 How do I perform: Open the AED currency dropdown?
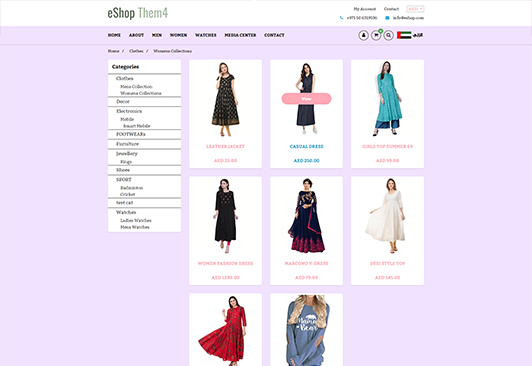tap(415, 9)
